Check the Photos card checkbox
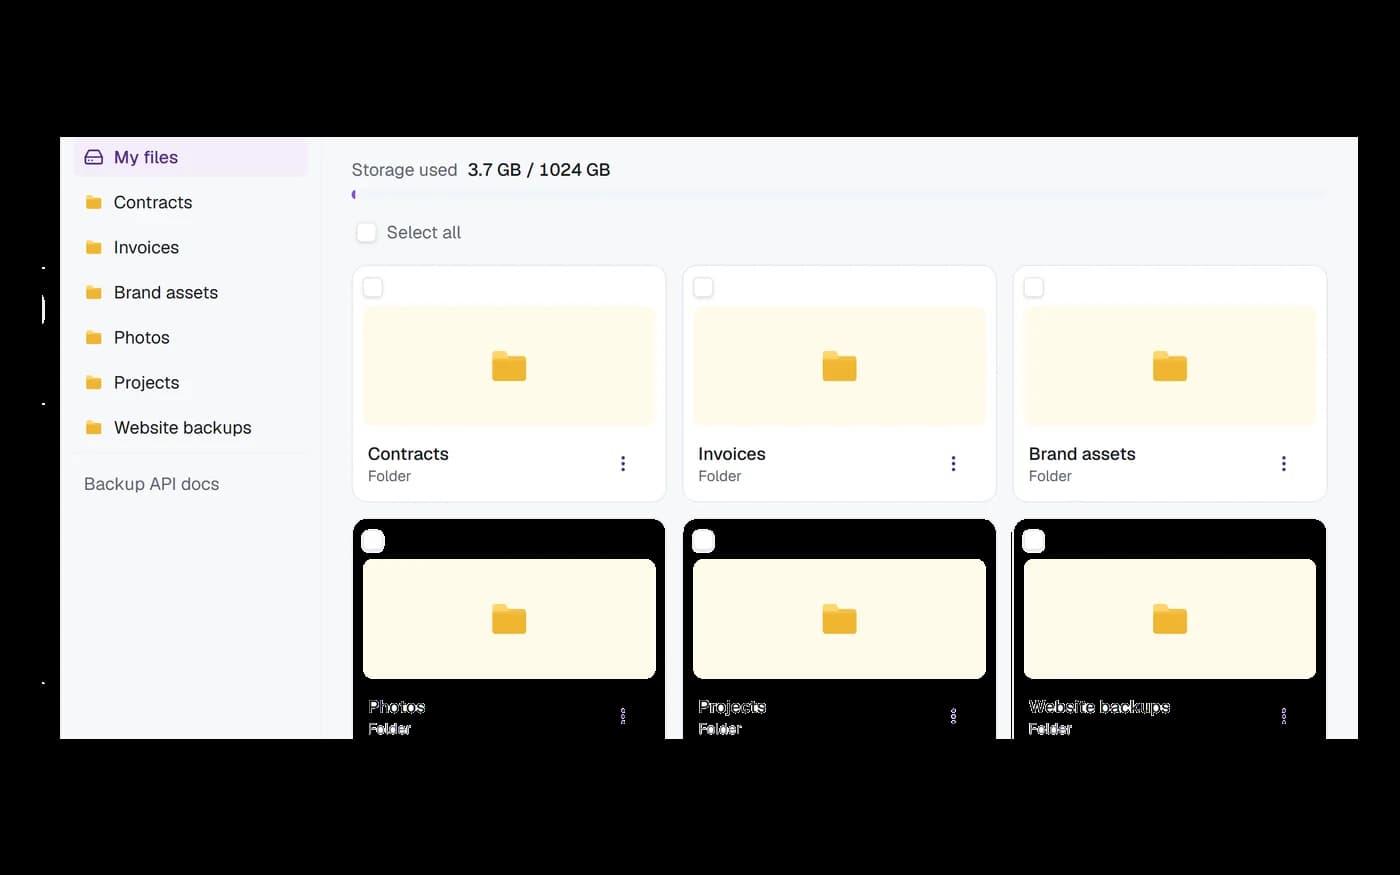This screenshot has width=1400, height=875. 373,541
